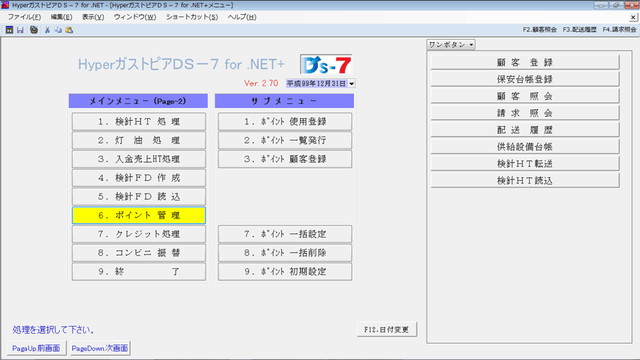Click PageUp 前画面 button

[x=36, y=348]
